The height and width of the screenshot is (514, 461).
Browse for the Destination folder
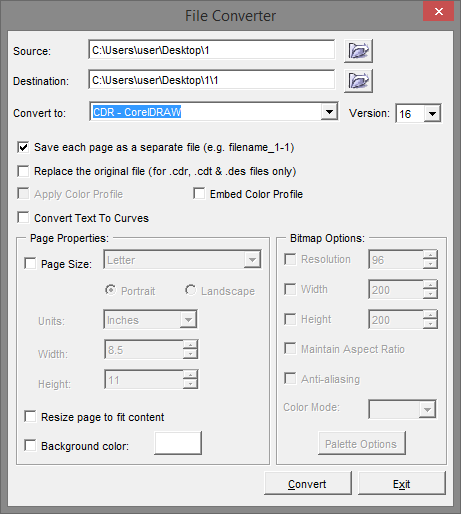click(x=358, y=81)
